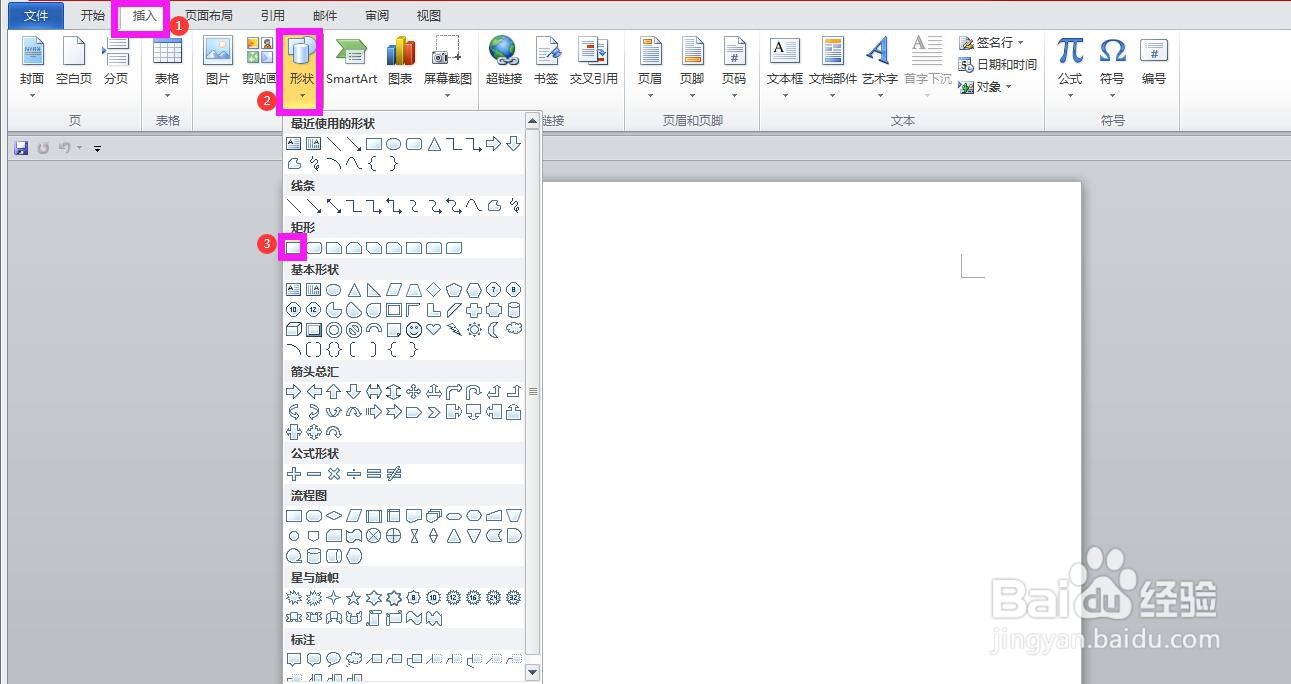Select the heart shape in basic shapes
This screenshot has height=684, width=1291.
tap(435, 329)
